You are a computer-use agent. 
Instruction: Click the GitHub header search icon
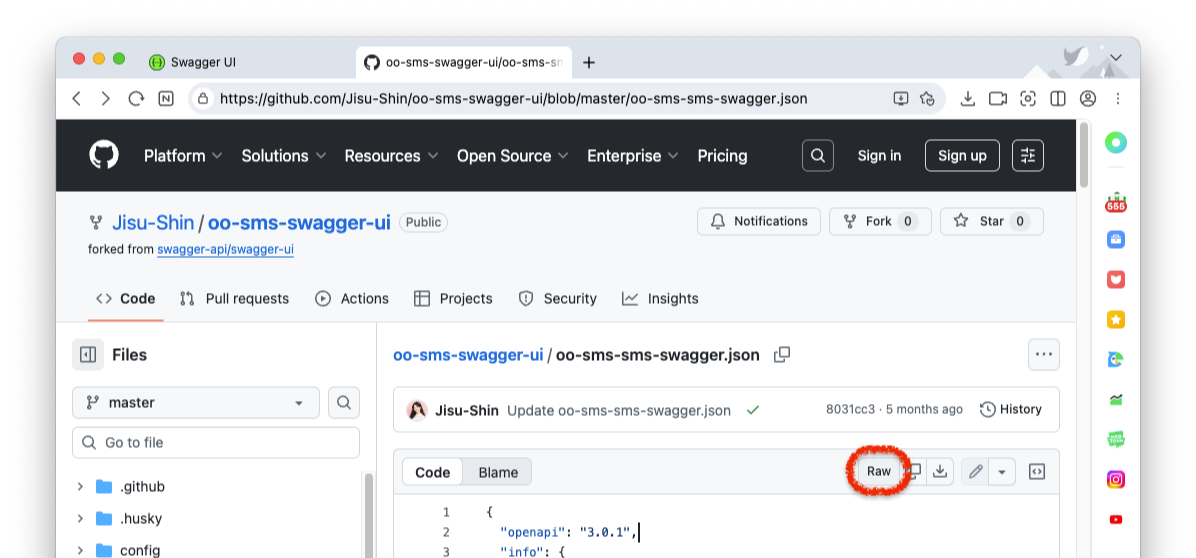(x=818, y=156)
